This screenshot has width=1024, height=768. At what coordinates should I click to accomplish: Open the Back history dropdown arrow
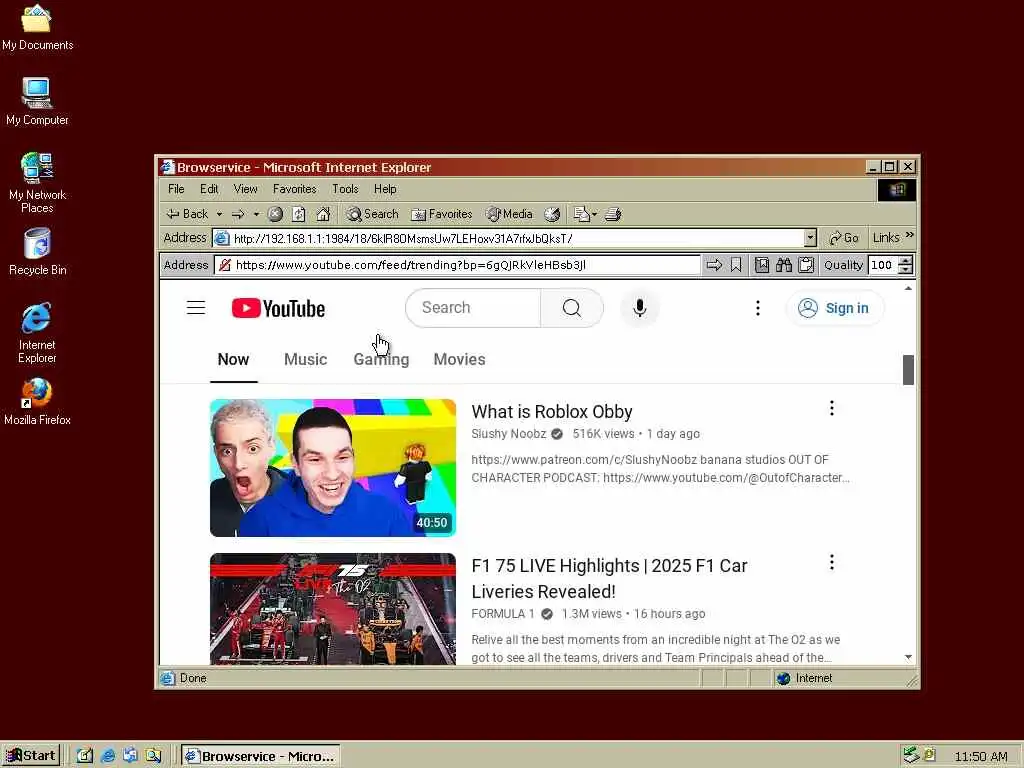(x=219, y=214)
